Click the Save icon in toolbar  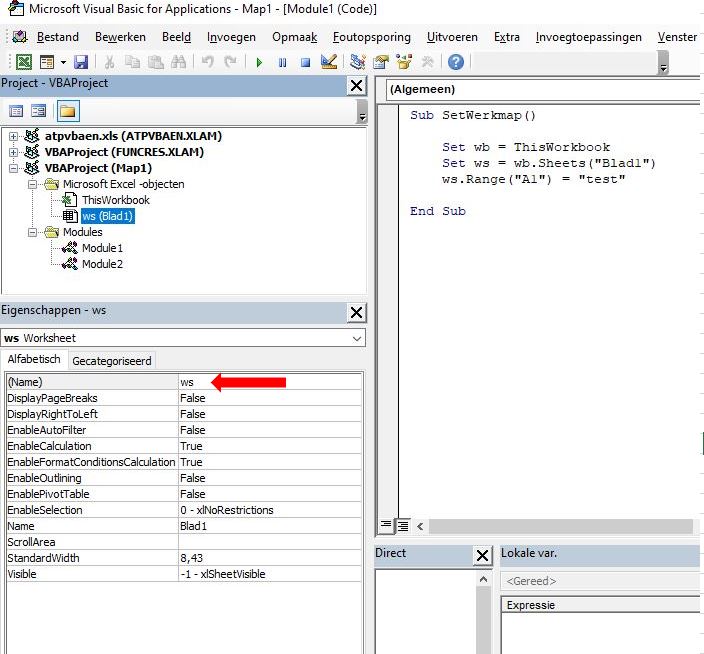coord(80,63)
